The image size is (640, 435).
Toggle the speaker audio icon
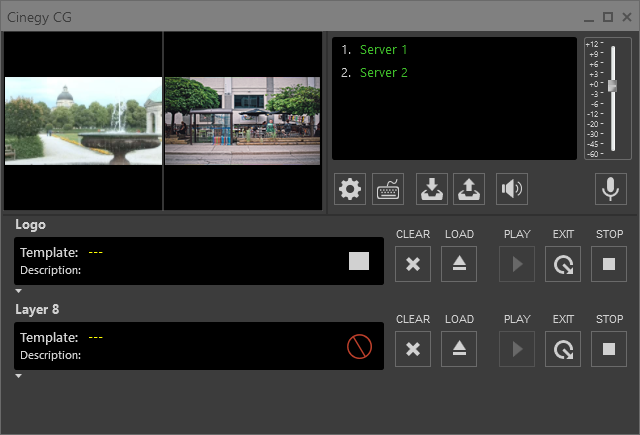pyautogui.click(x=512, y=189)
